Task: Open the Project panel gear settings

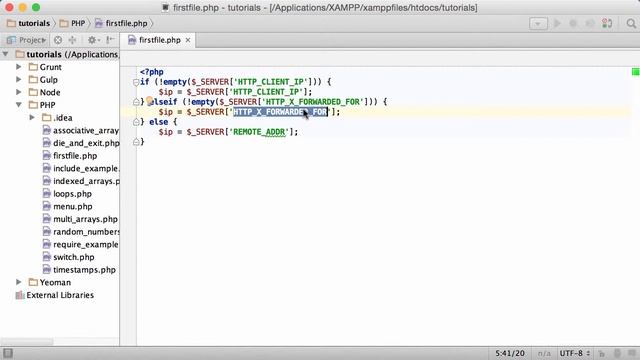Action: 93,40
